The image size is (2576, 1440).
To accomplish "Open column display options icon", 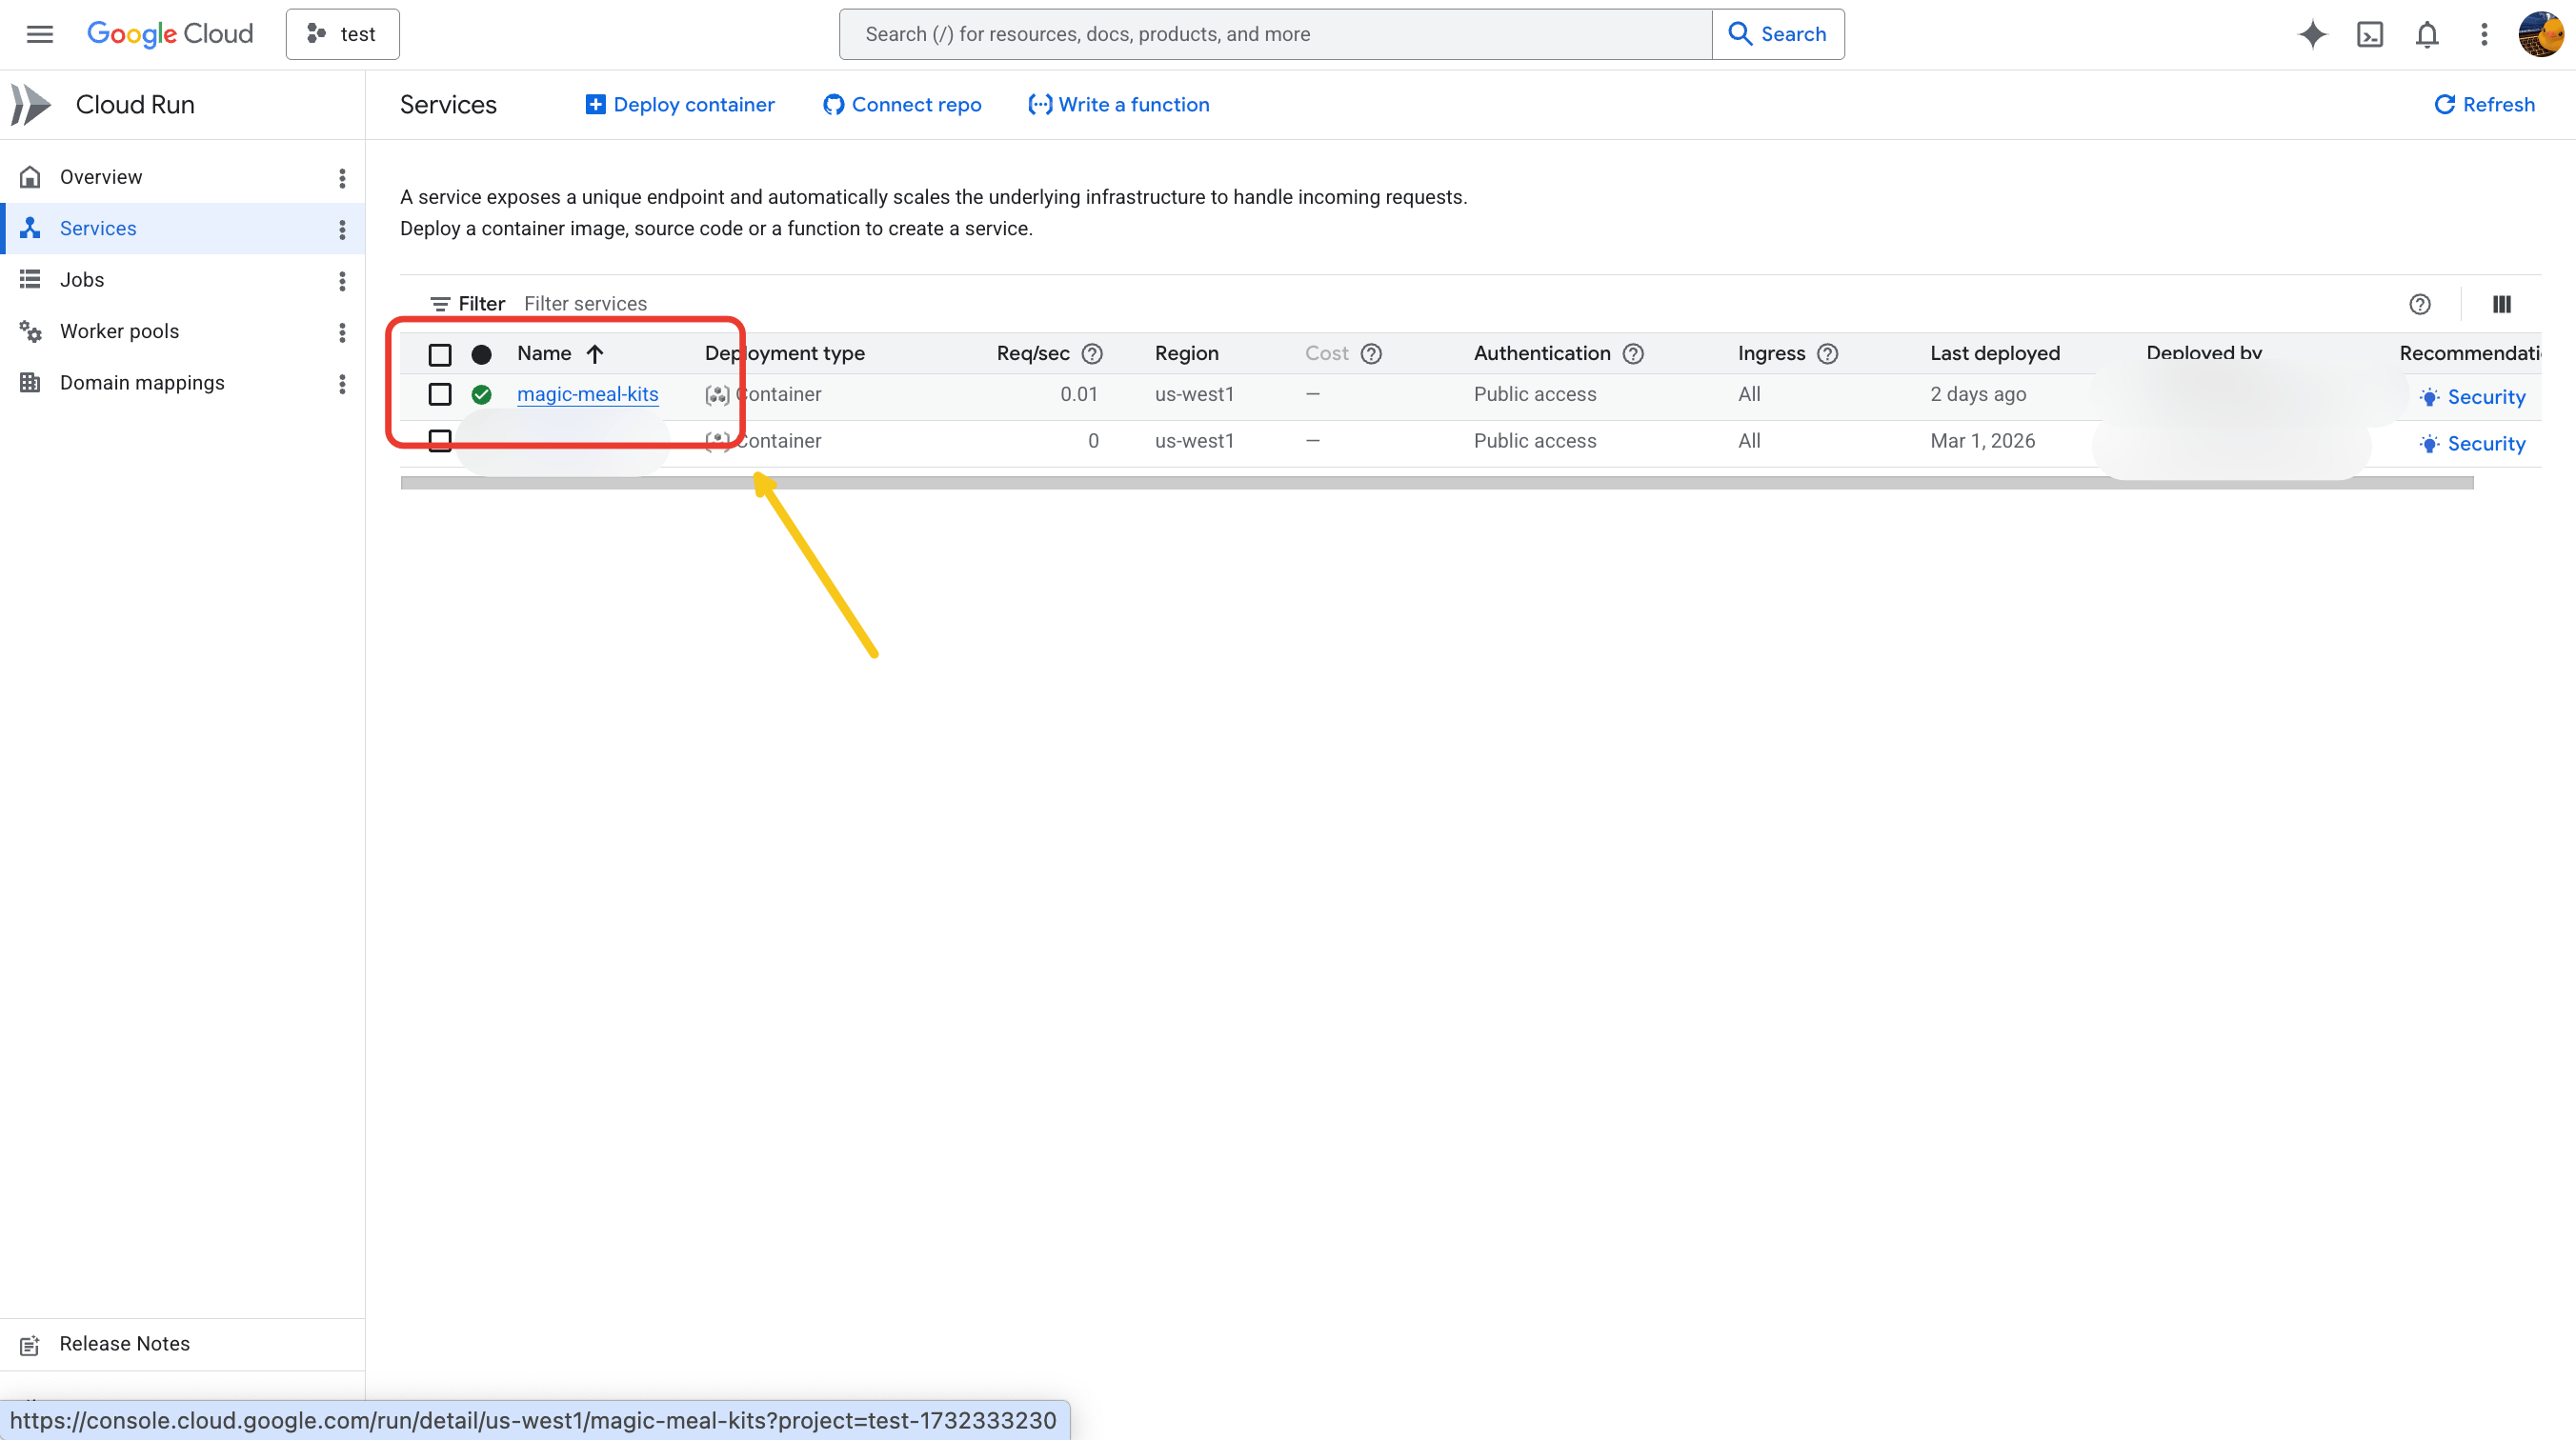I will [2502, 304].
